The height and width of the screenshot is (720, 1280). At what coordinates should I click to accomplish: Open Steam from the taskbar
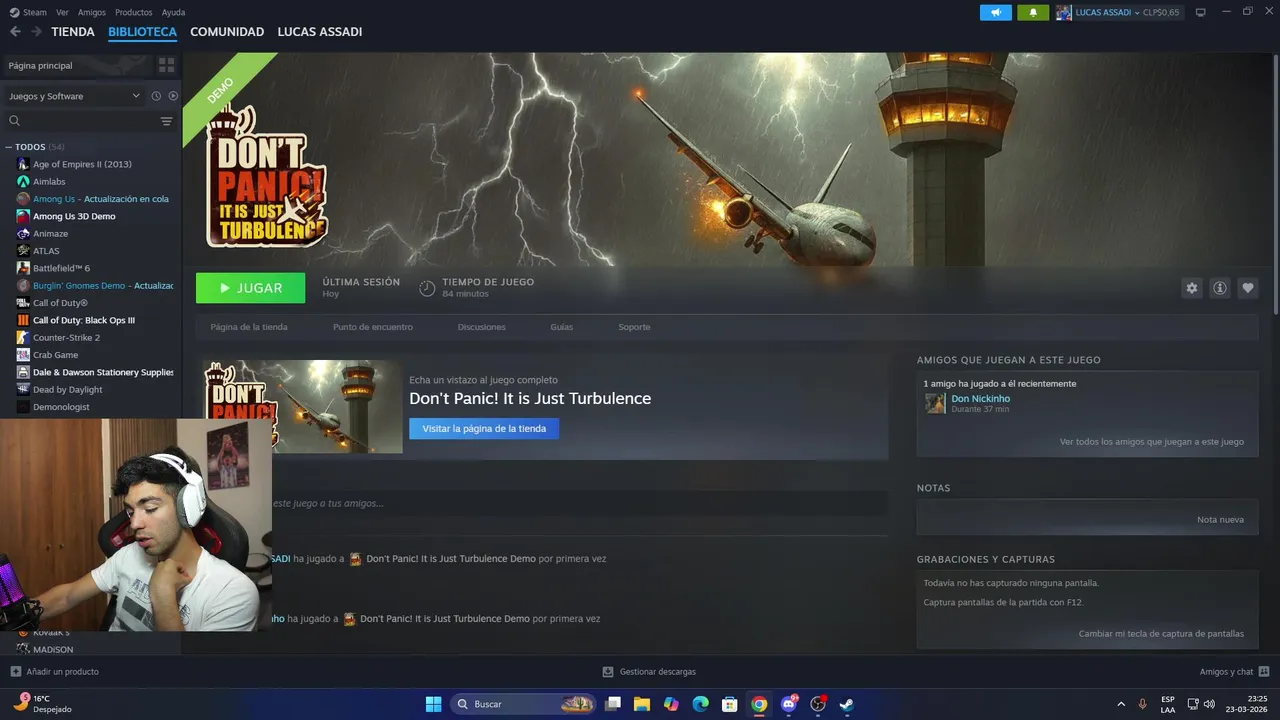point(847,704)
